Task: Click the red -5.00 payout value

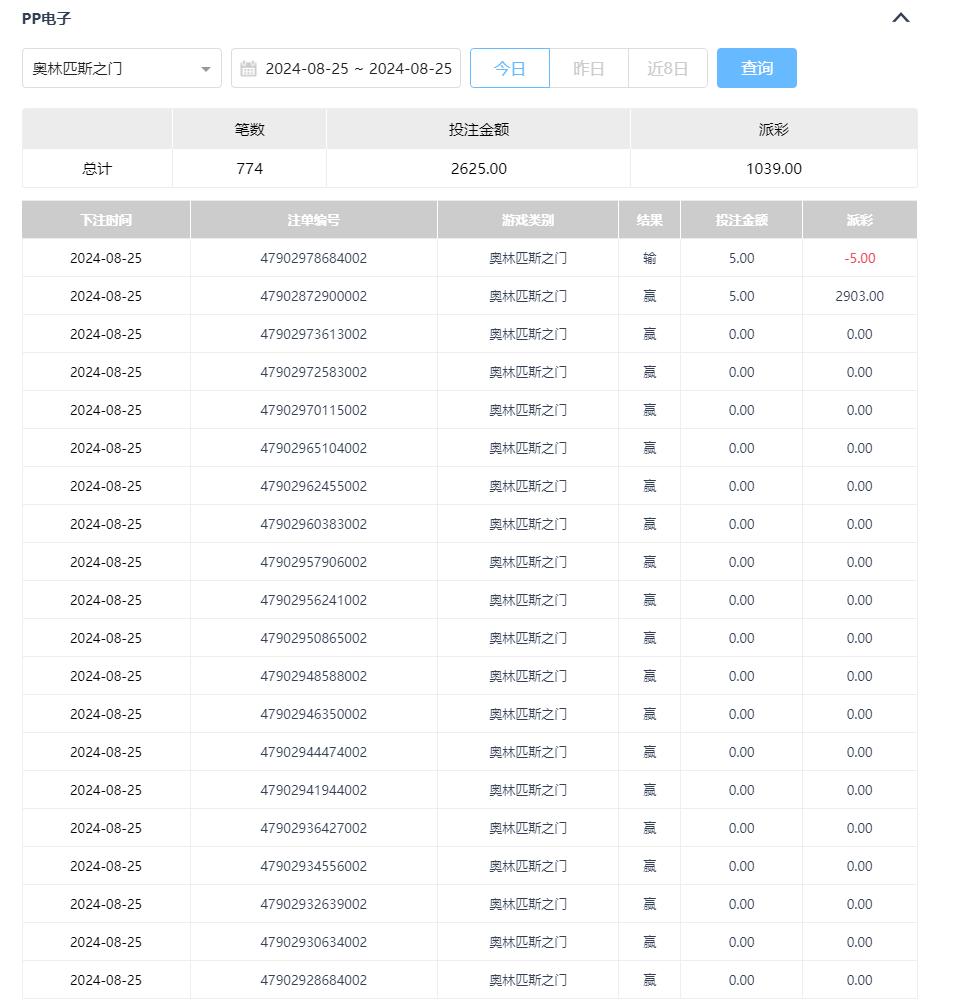Action: tap(859, 258)
